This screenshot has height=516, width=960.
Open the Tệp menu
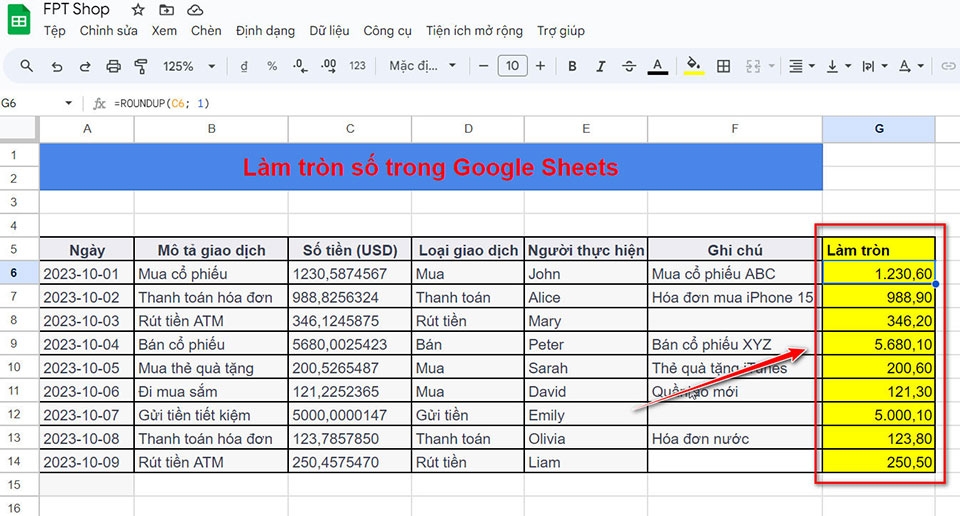point(54,31)
